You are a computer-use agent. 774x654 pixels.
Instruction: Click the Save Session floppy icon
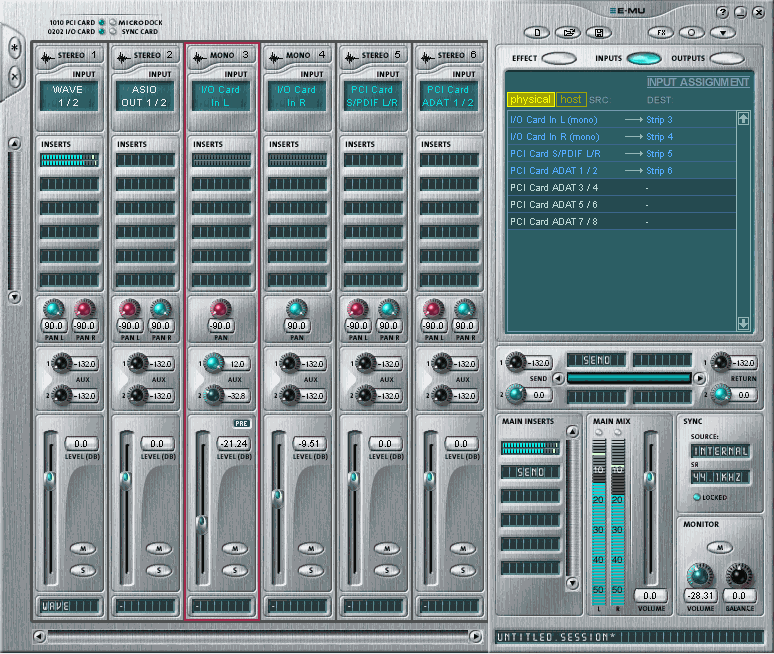pos(597,32)
